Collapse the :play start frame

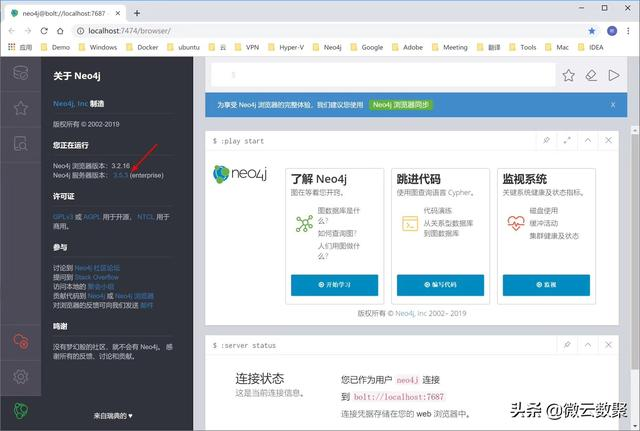[588, 140]
